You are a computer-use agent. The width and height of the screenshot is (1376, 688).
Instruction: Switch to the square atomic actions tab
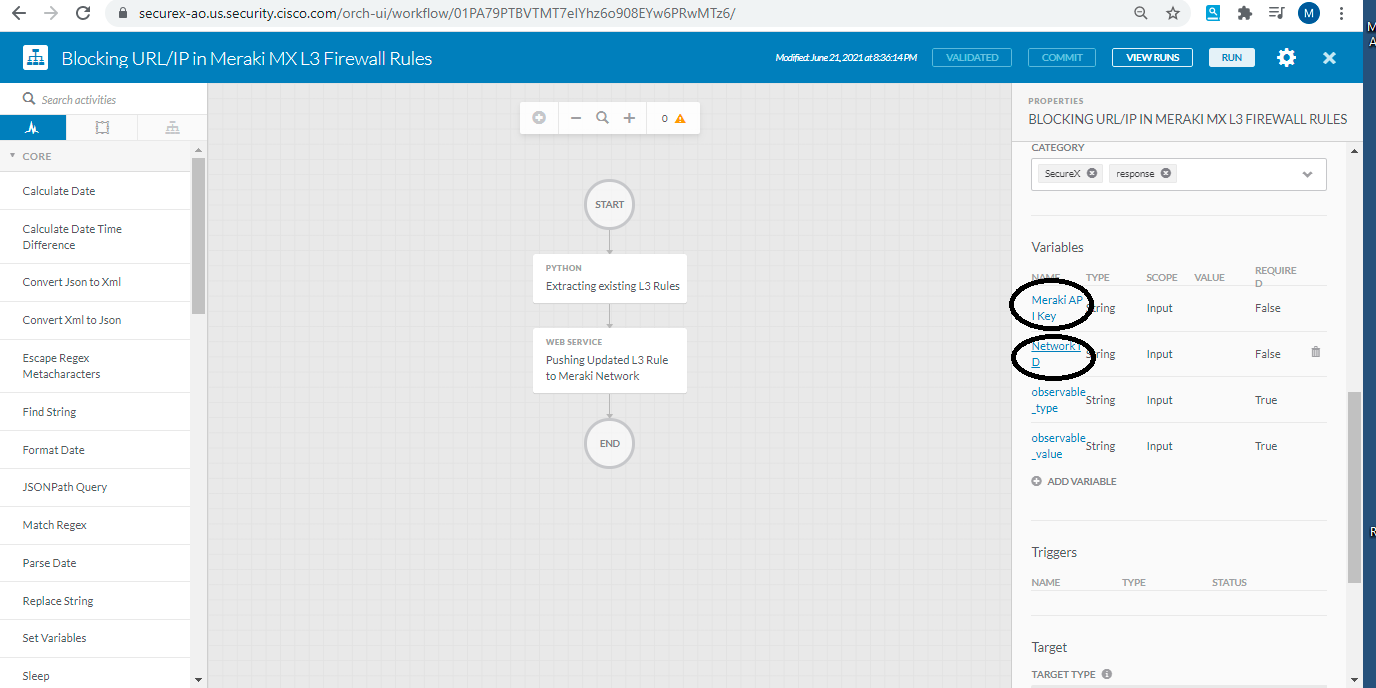(x=102, y=128)
